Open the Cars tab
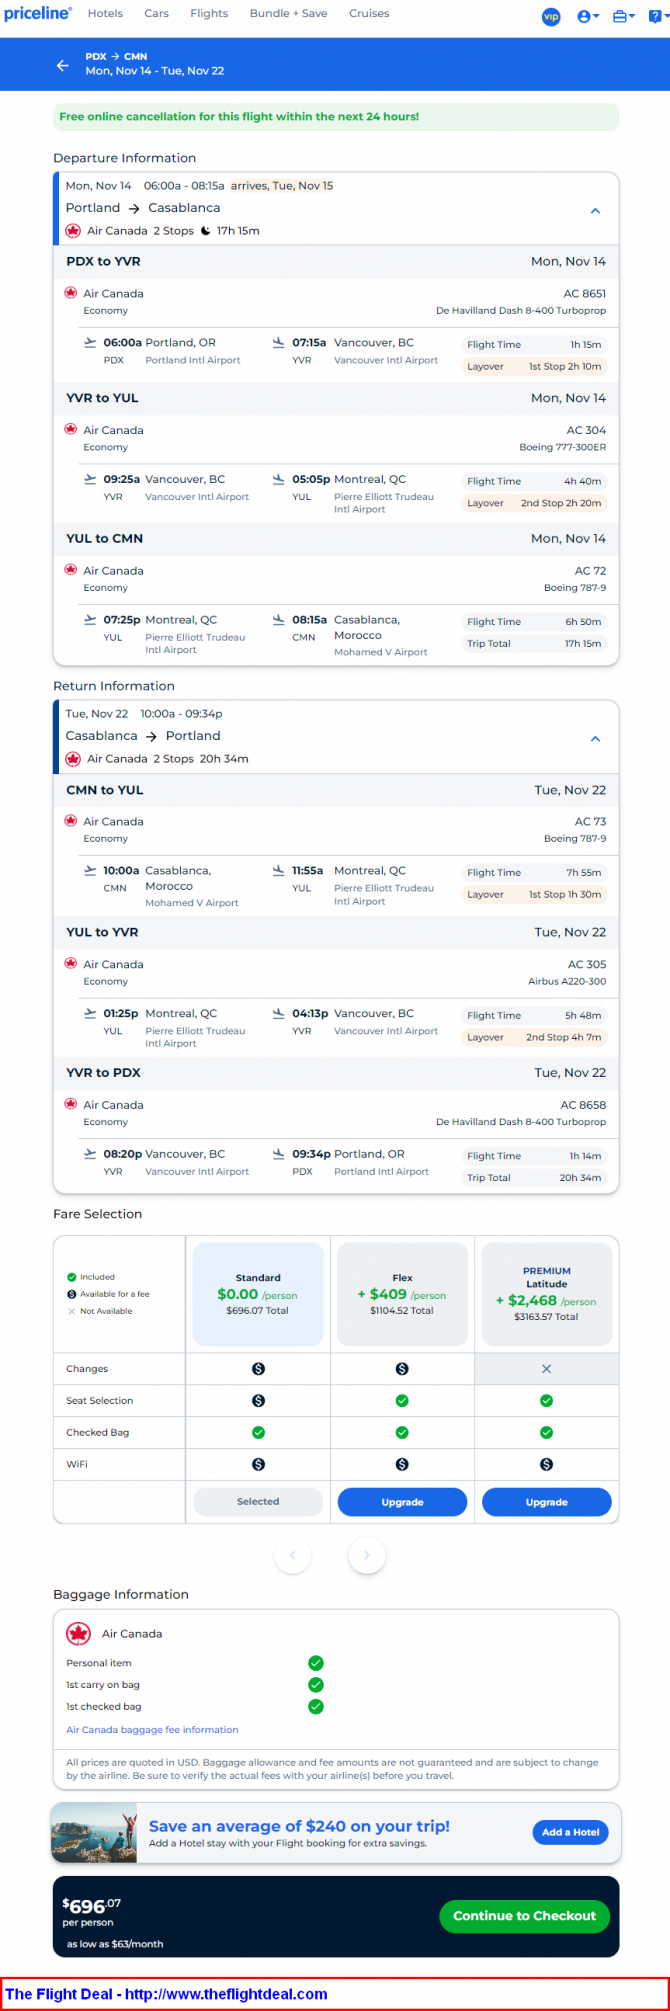This screenshot has height=2011, width=670. (x=156, y=14)
